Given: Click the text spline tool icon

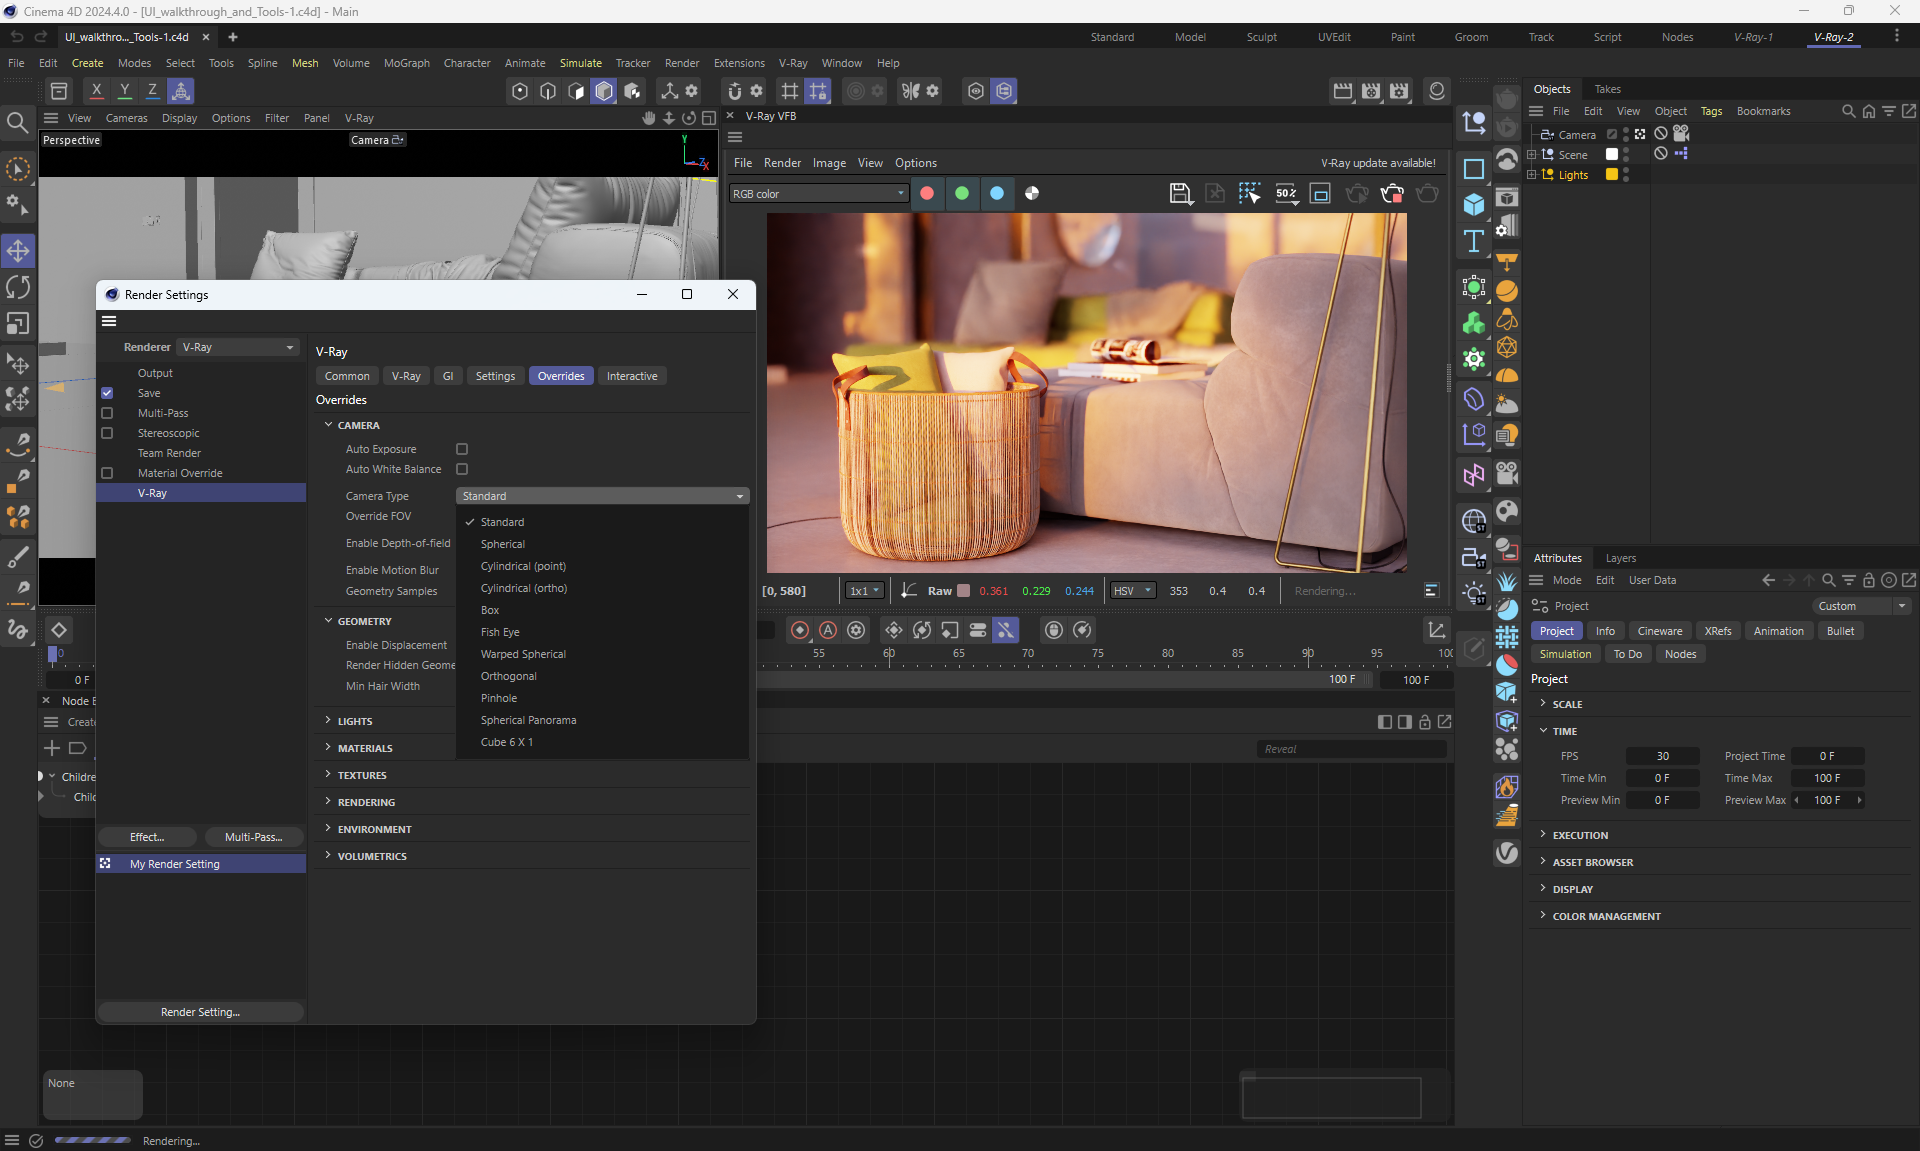Looking at the screenshot, I should 1473,241.
